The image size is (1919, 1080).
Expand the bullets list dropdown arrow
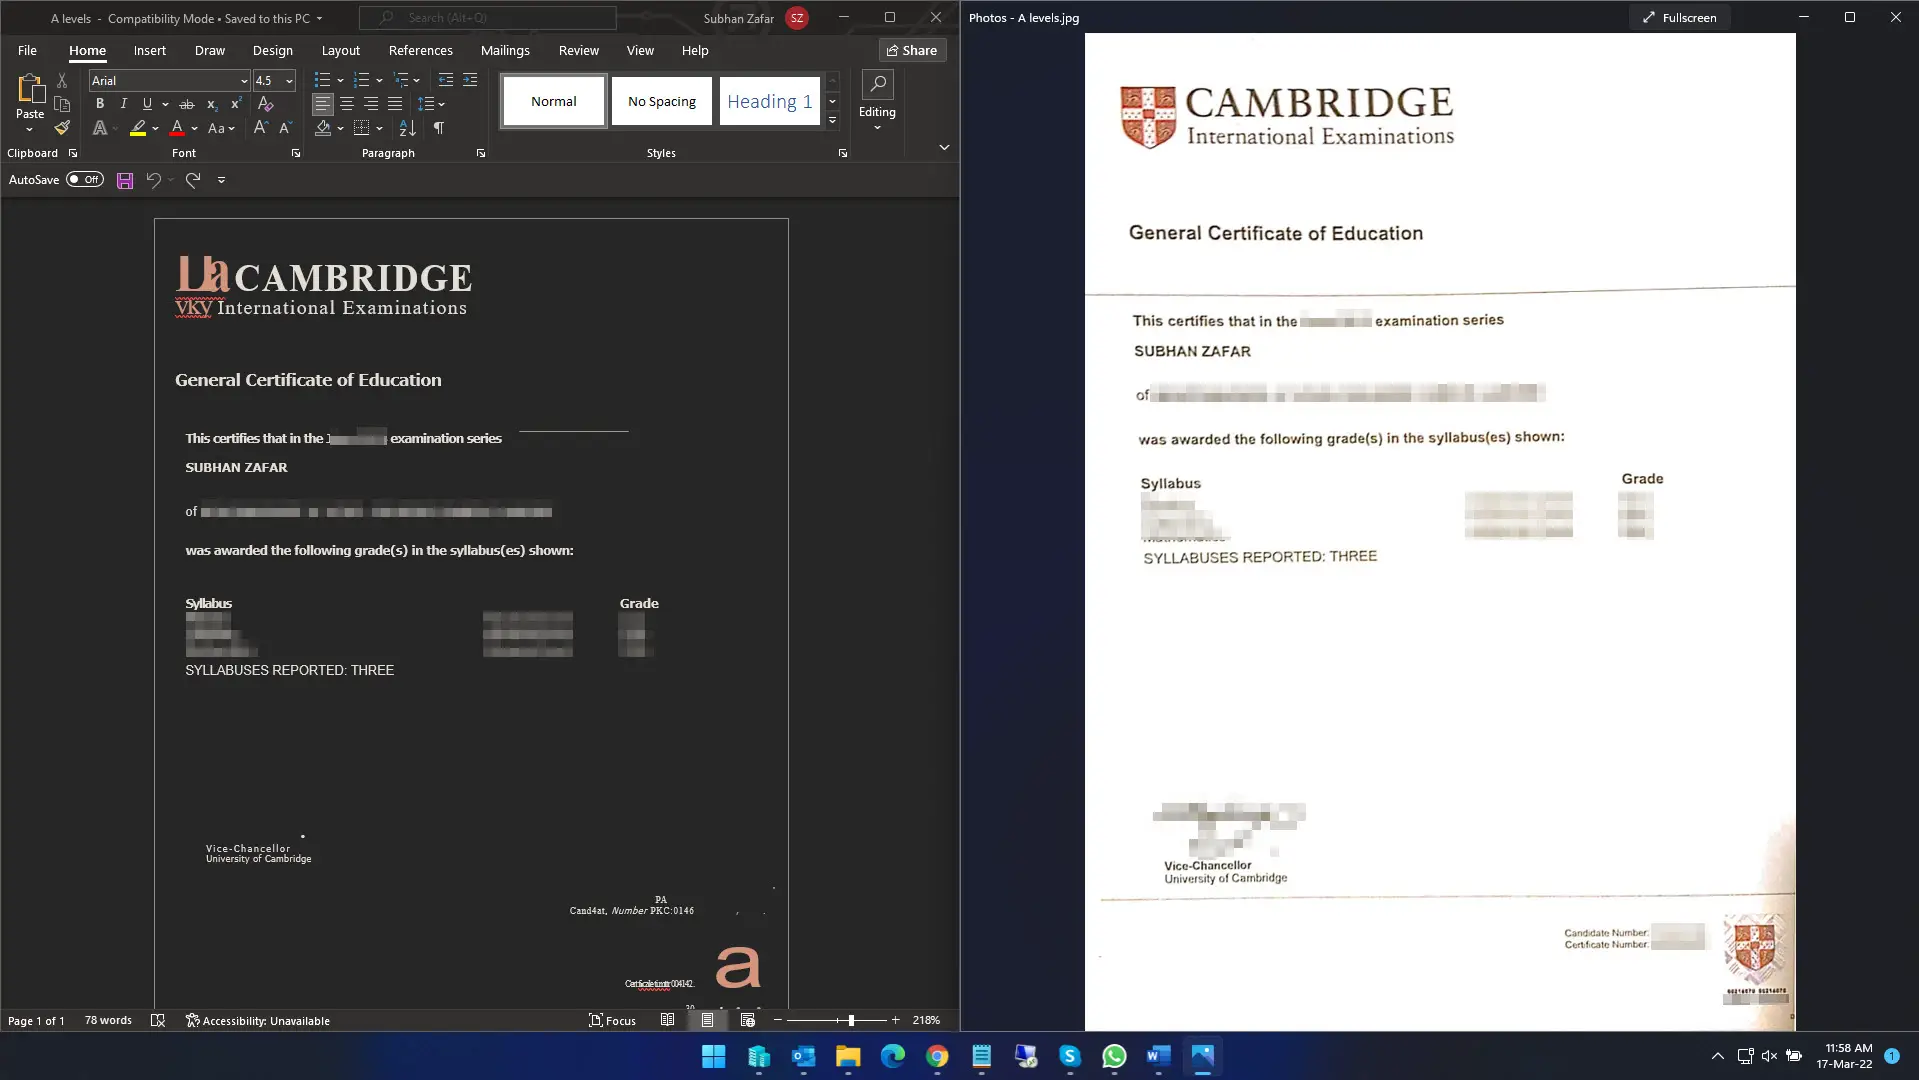pos(340,80)
